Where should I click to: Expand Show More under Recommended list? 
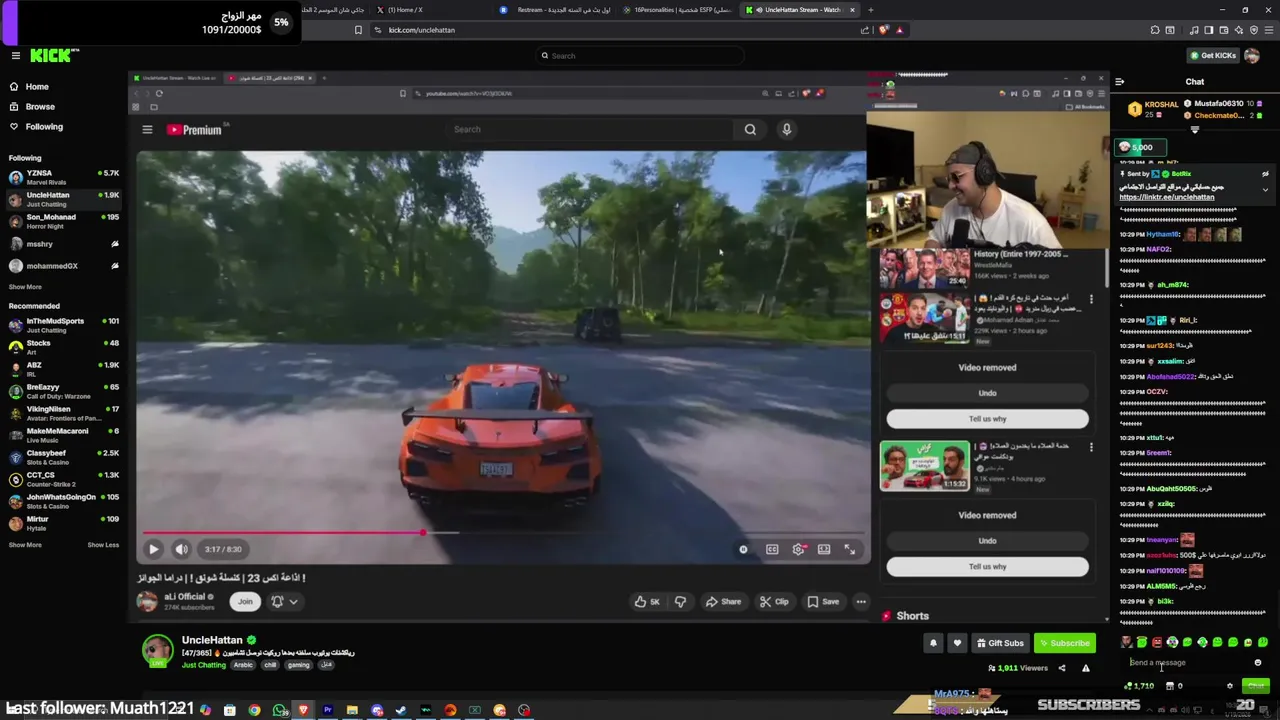point(25,545)
